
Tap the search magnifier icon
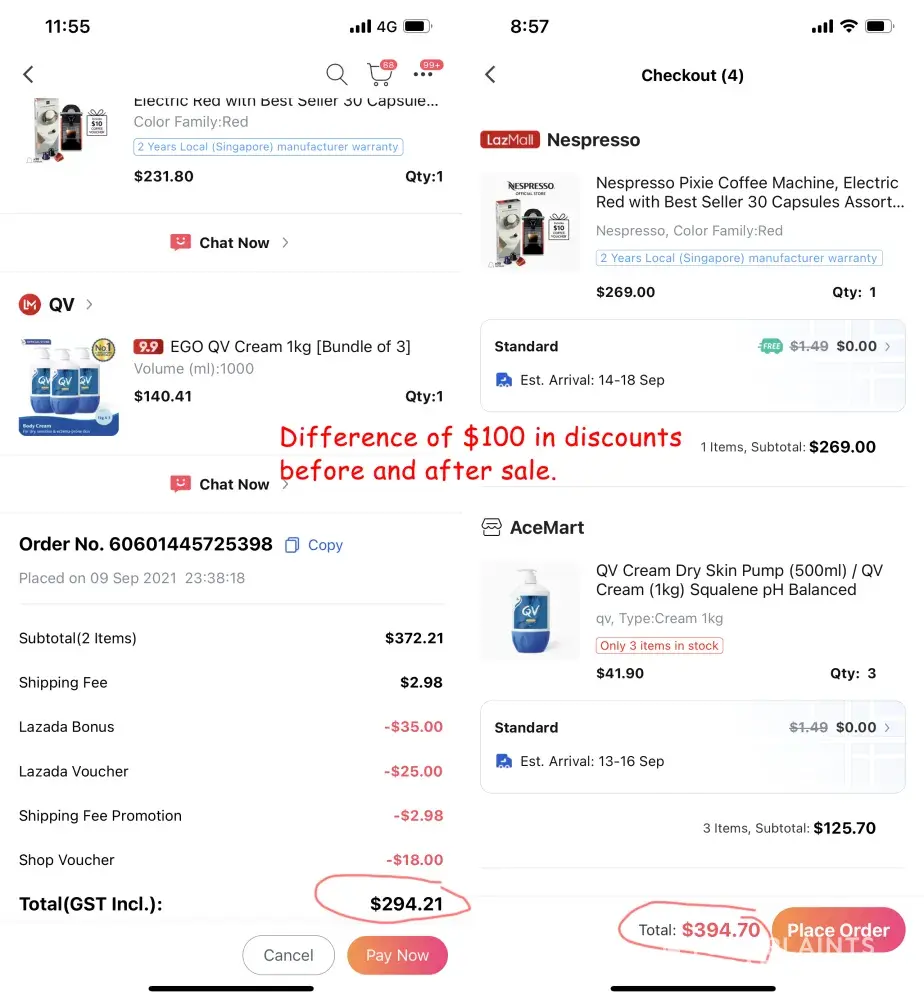[x=336, y=75]
